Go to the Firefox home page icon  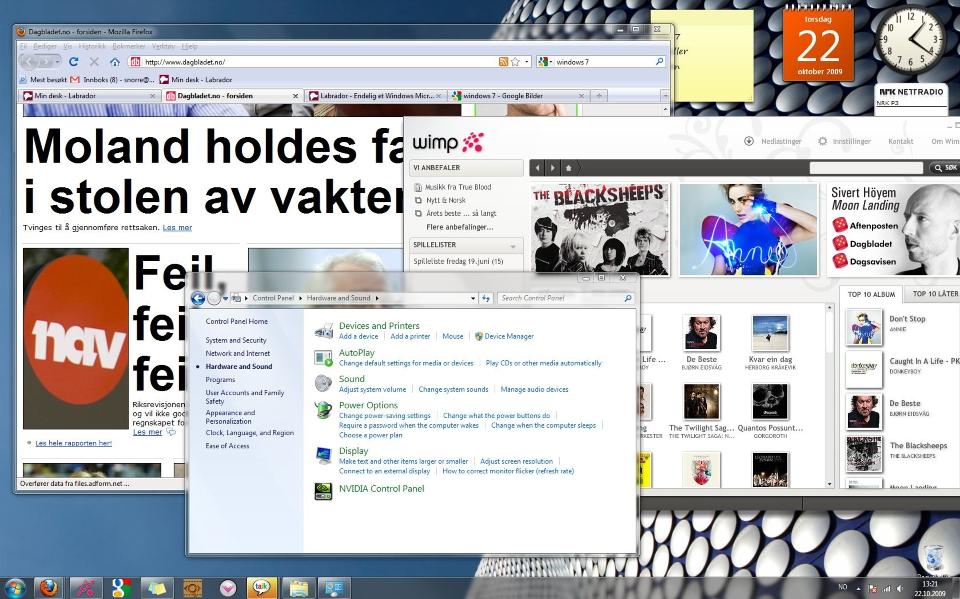click(114, 62)
